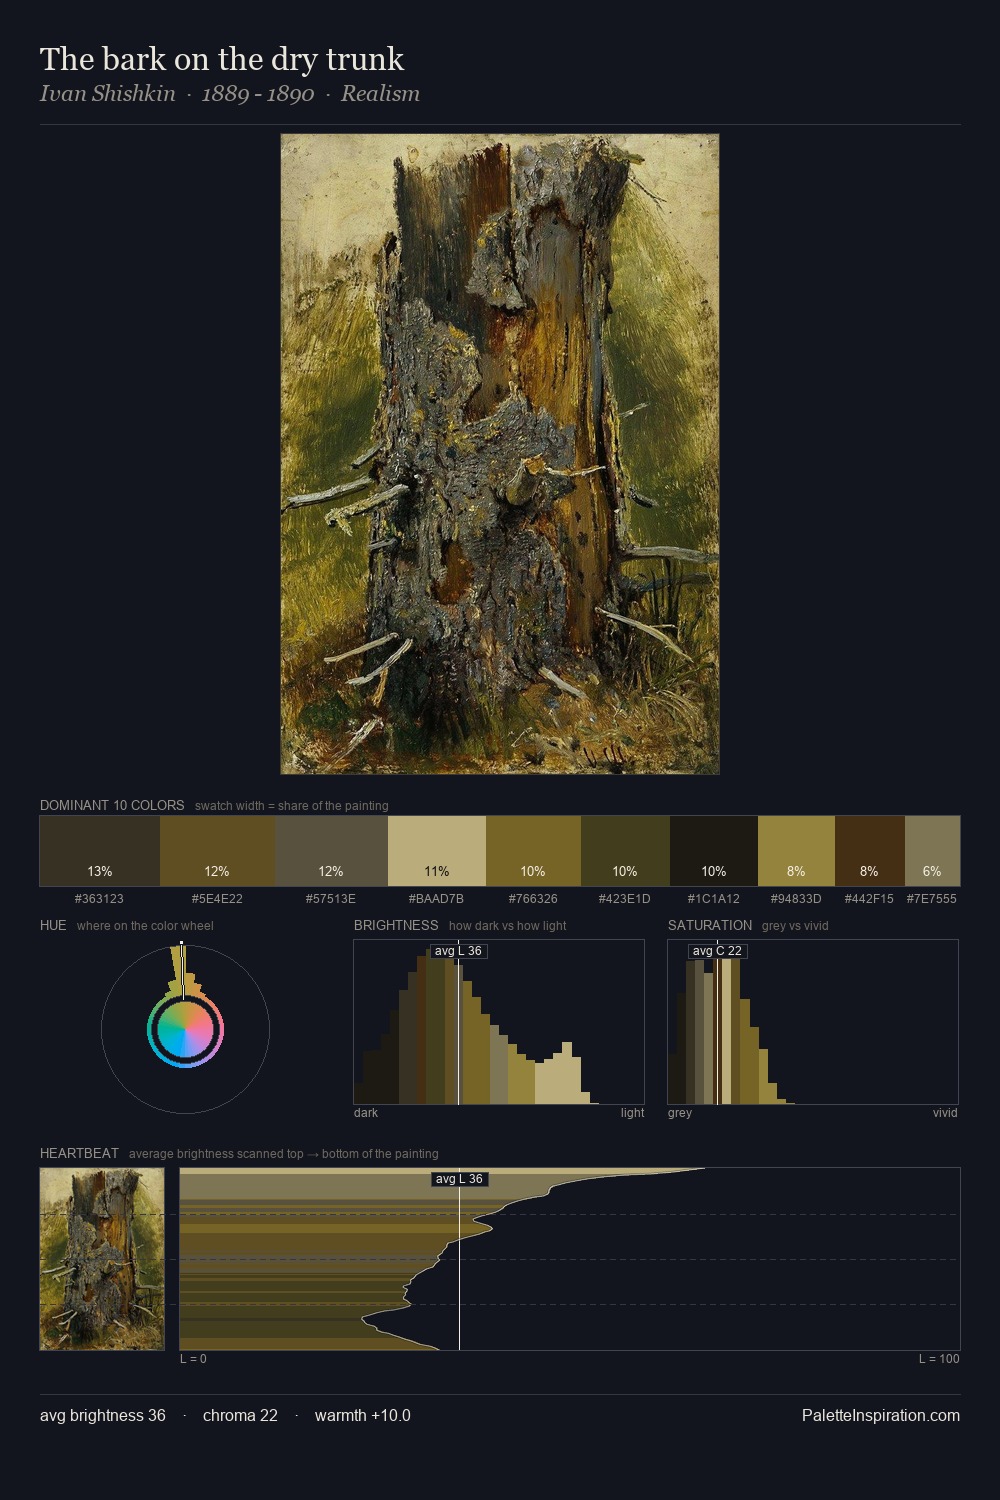Click 'where on the color wheel' caption
Viewport: 1000px width, 1500px height.
pyautogui.click(x=145, y=926)
